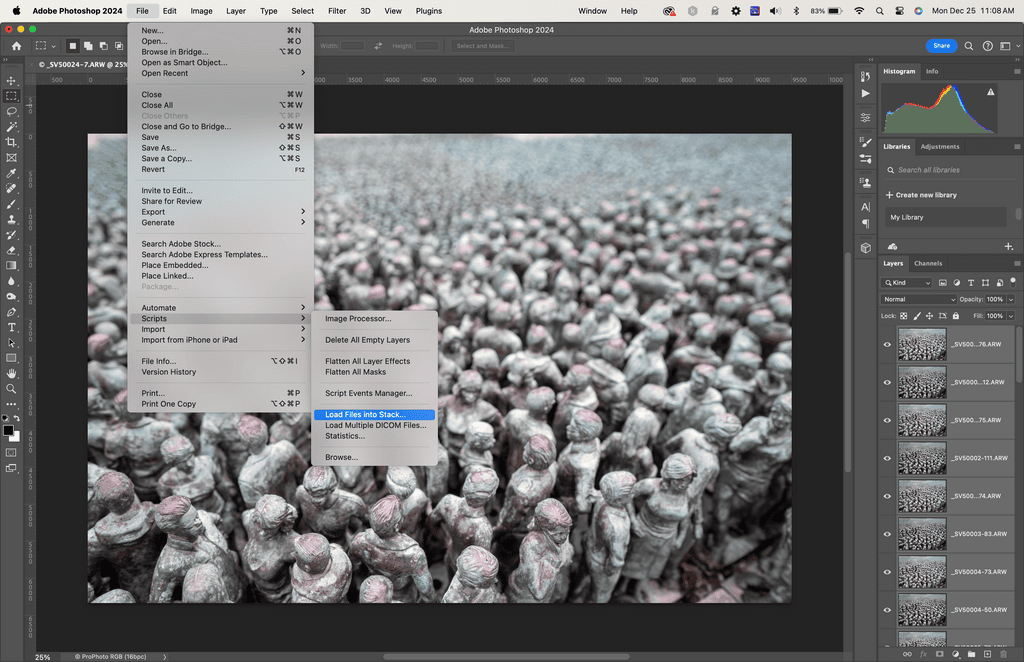Hide the _SV50004-73.ARW layer
This screenshot has width=1024, height=662.
coord(887,572)
